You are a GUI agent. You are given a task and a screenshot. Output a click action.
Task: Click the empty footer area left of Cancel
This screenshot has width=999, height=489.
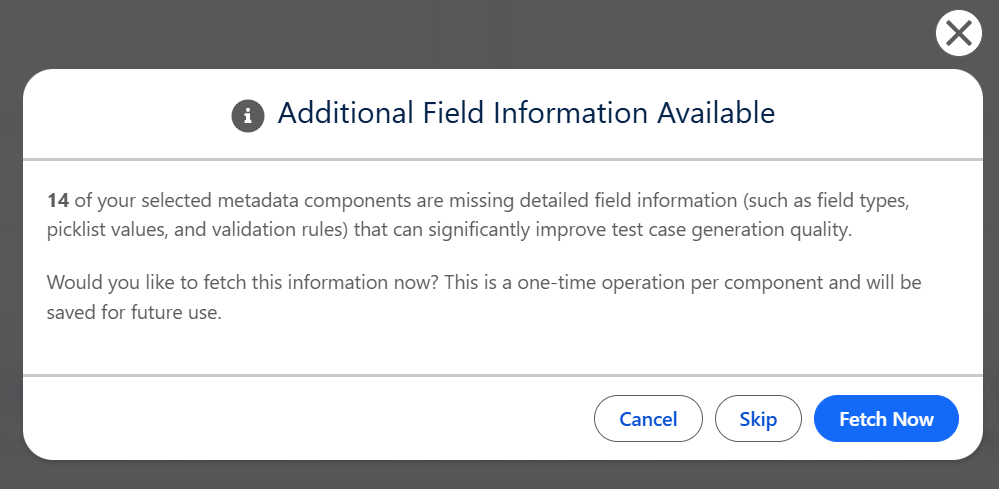(300, 419)
